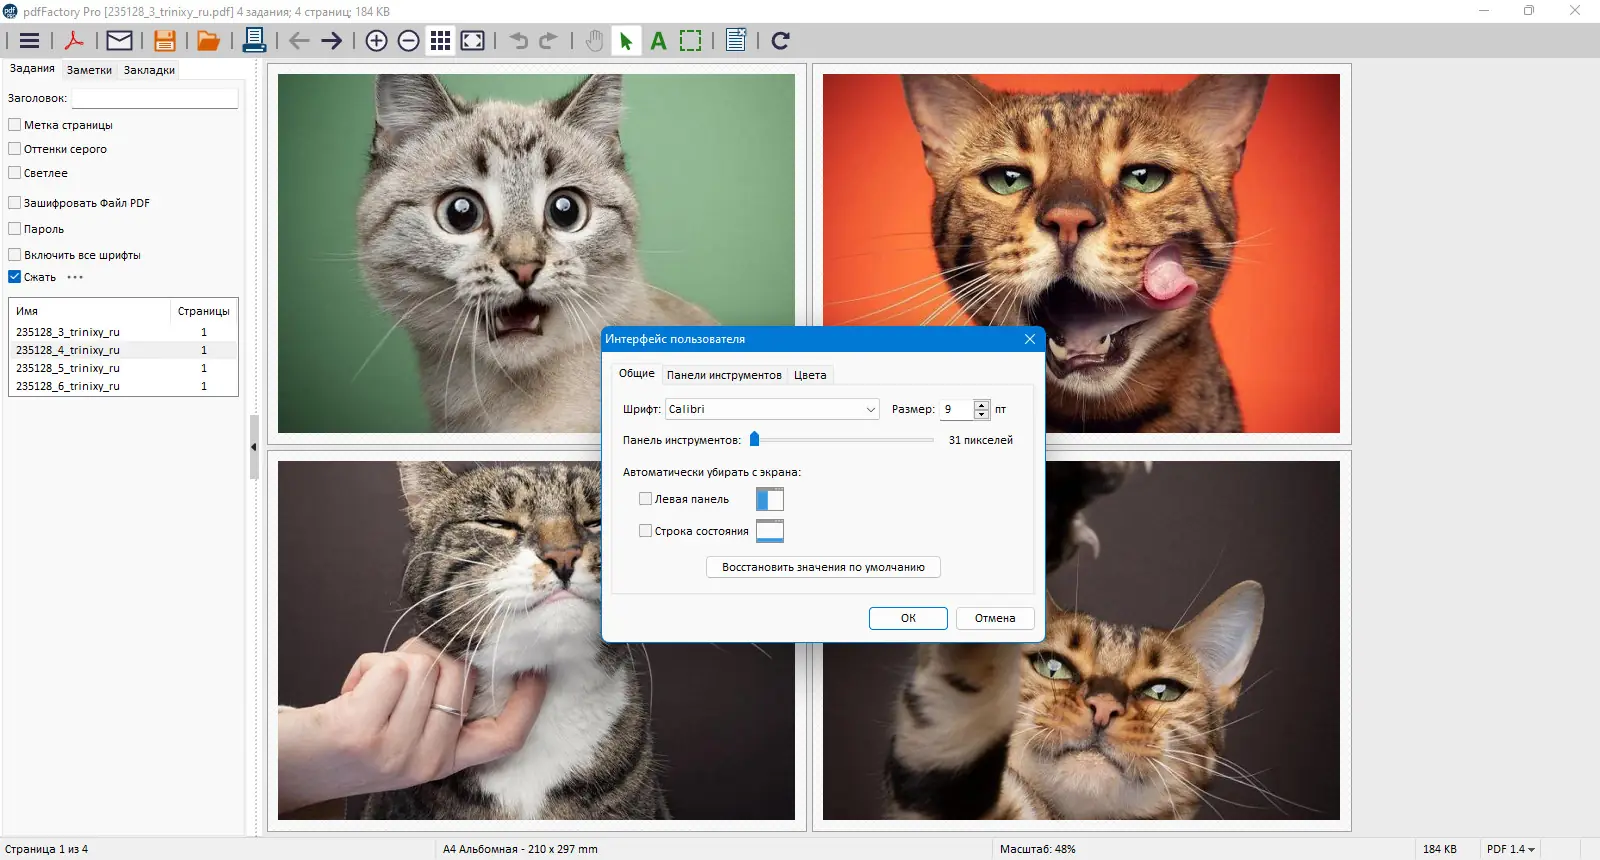Select the Общие dialog tab
The image size is (1600, 860).
click(637, 374)
